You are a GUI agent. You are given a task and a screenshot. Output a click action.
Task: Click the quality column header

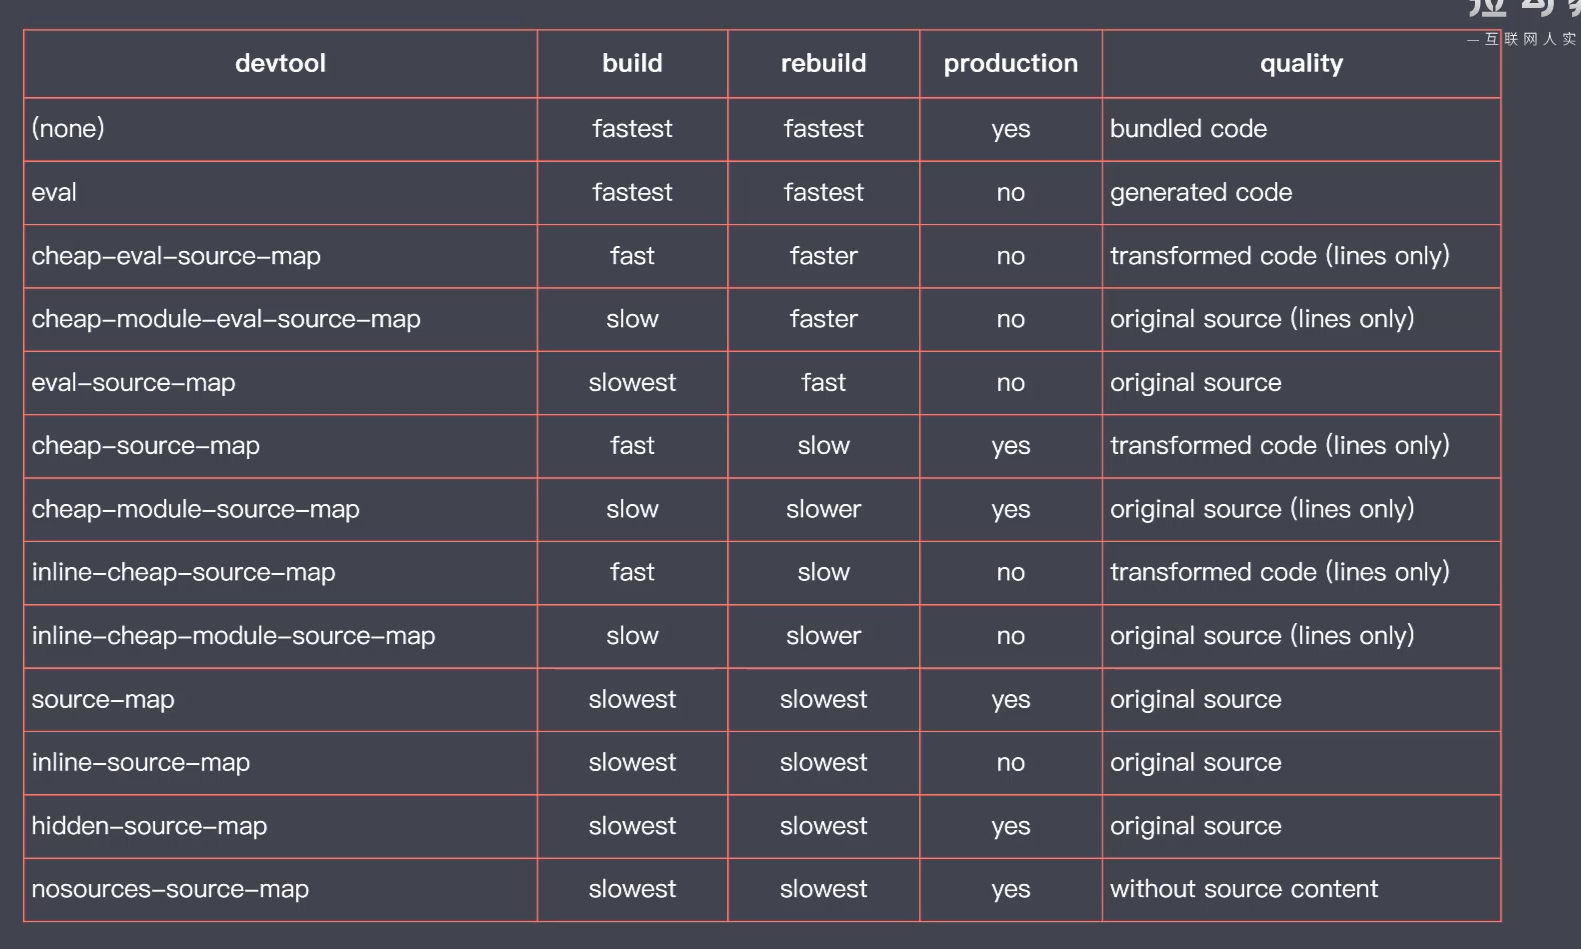pyautogui.click(x=1301, y=64)
